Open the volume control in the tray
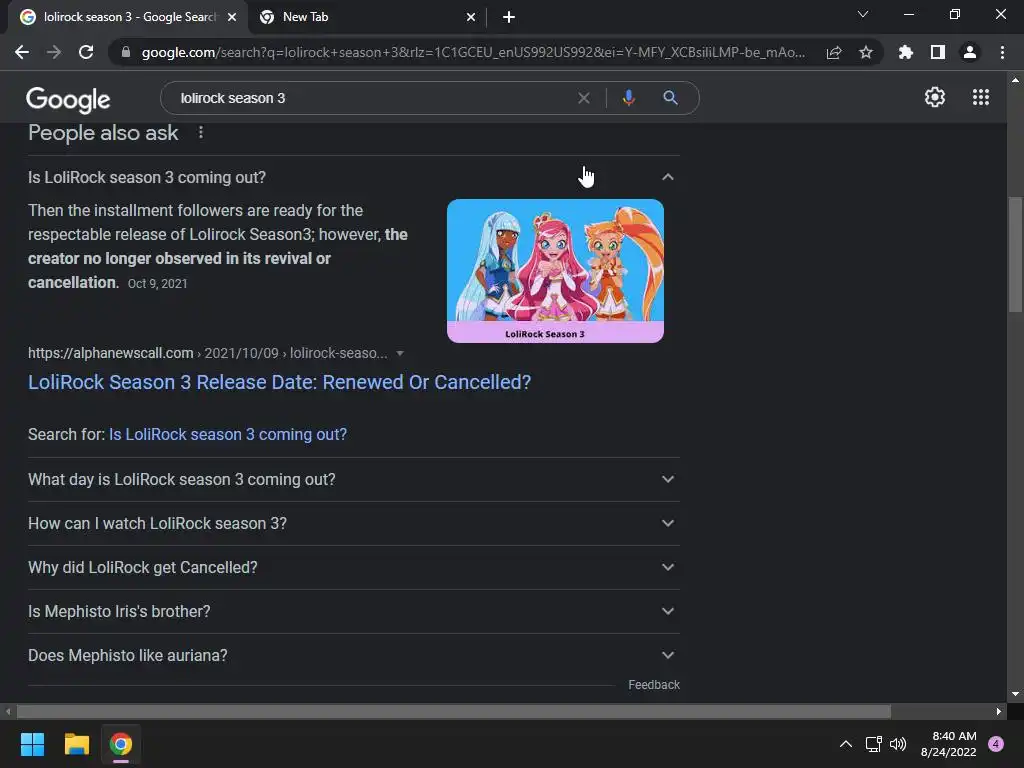 point(898,744)
